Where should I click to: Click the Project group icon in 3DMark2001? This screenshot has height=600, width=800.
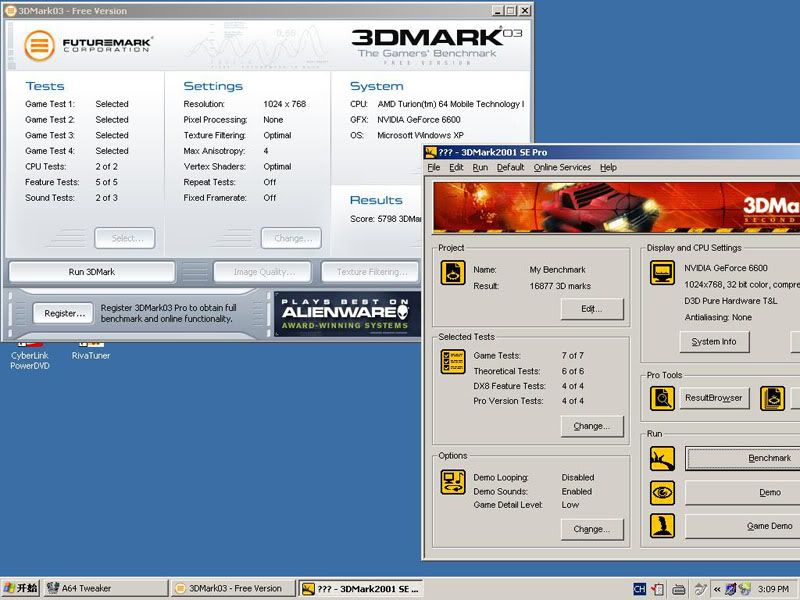point(453,273)
